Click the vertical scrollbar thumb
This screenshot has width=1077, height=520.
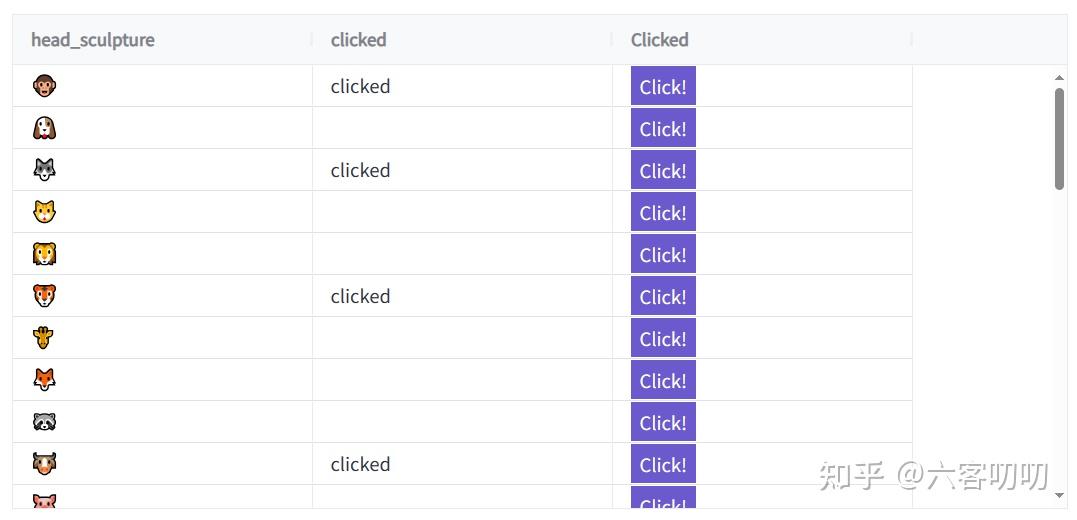pos(1058,138)
